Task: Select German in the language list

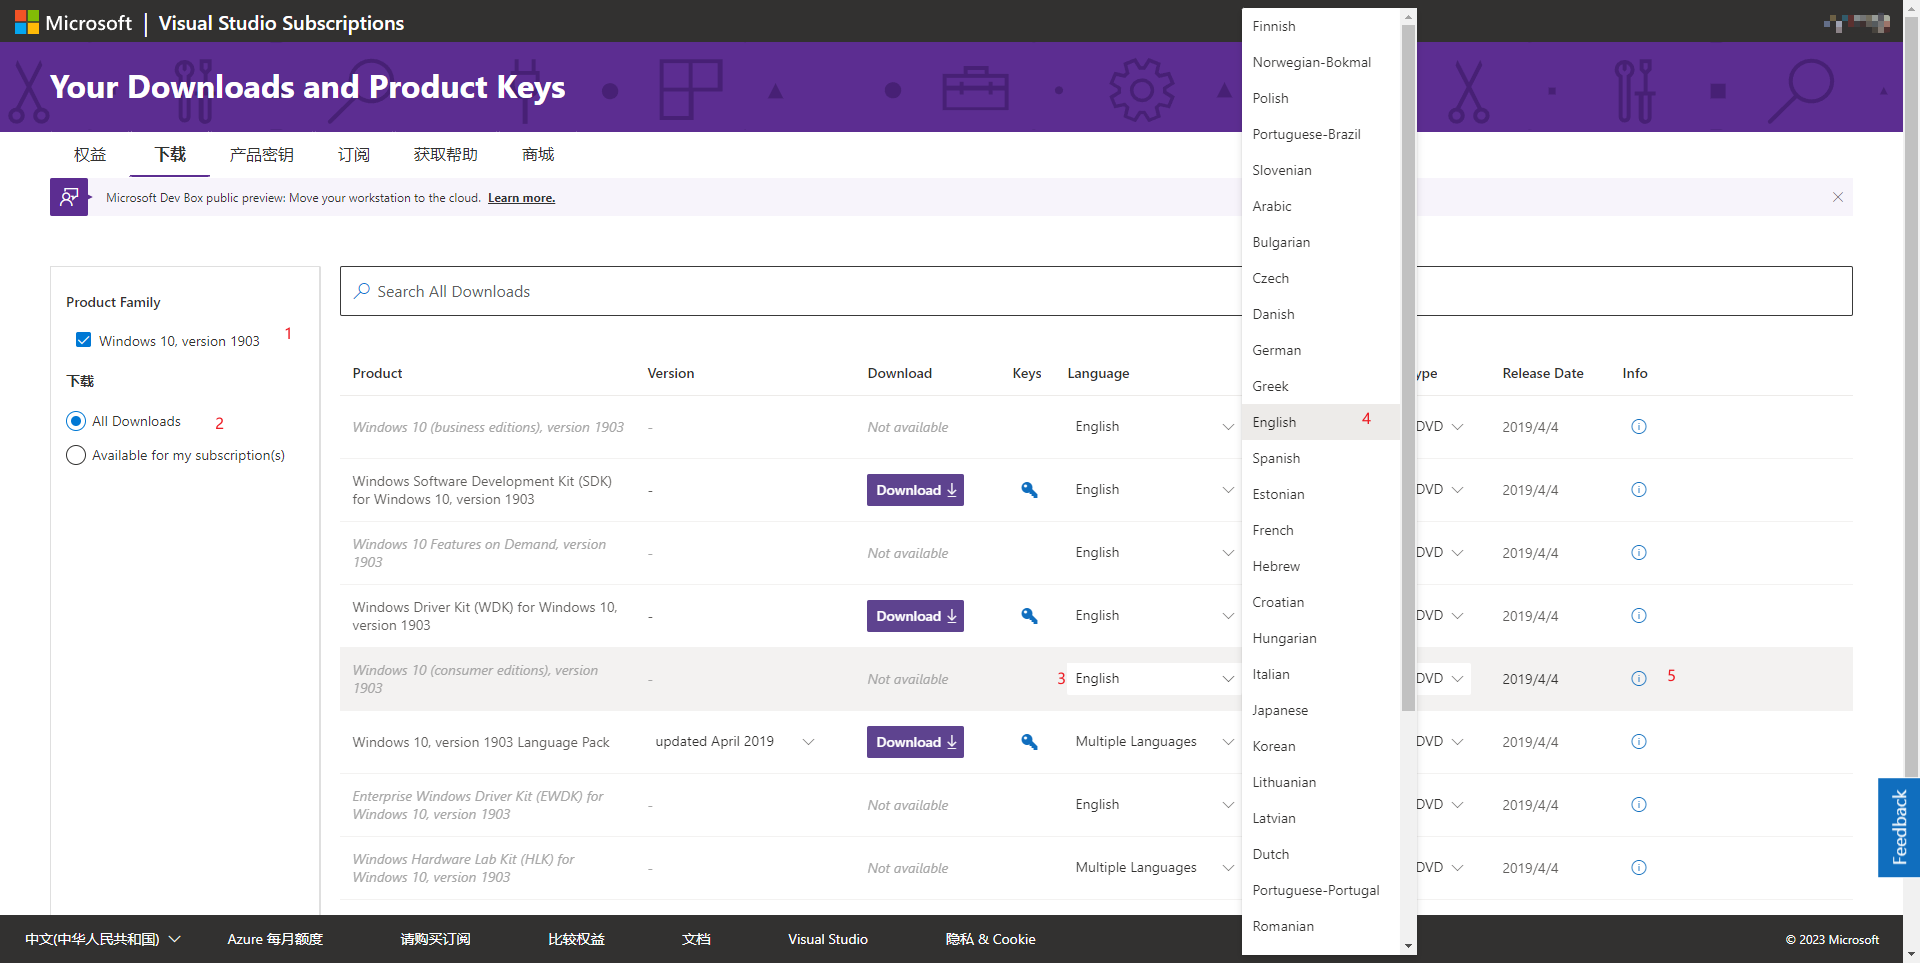Action: pyautogui.click(x=1320, y=350)
